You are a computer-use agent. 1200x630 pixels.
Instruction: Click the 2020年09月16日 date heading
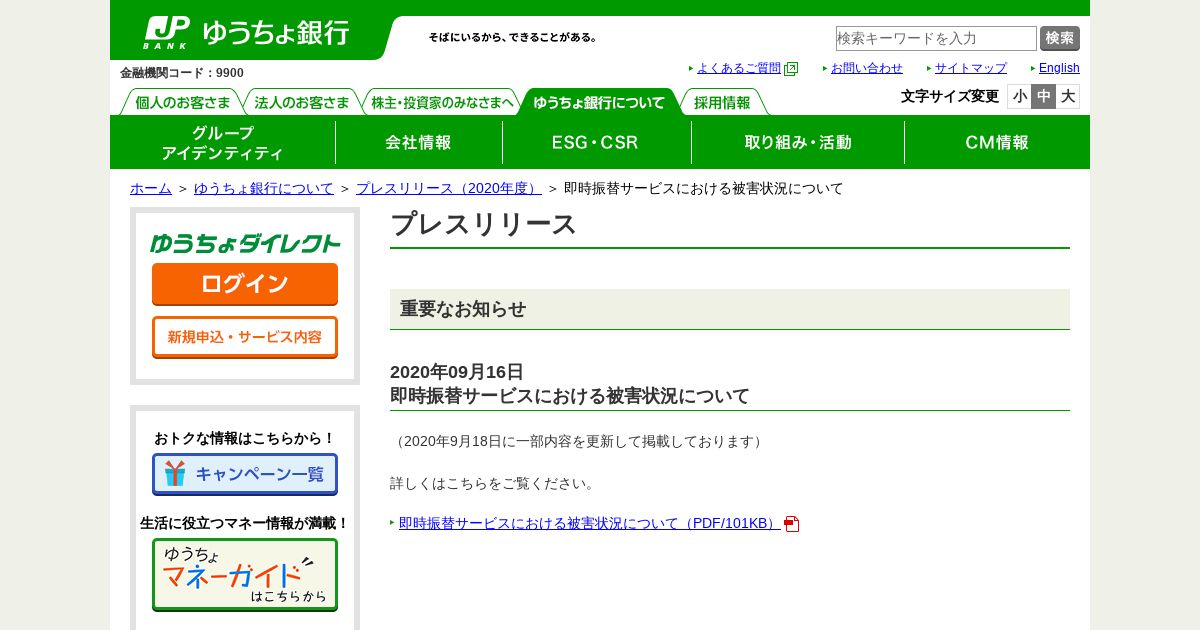(457, 372)
